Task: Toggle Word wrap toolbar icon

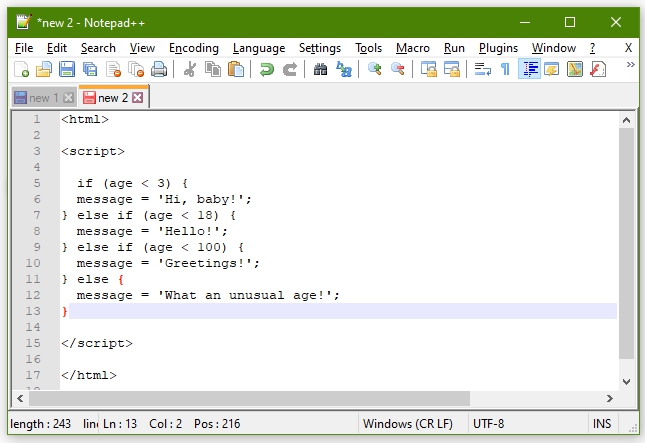Action: (x=483, y=69)
